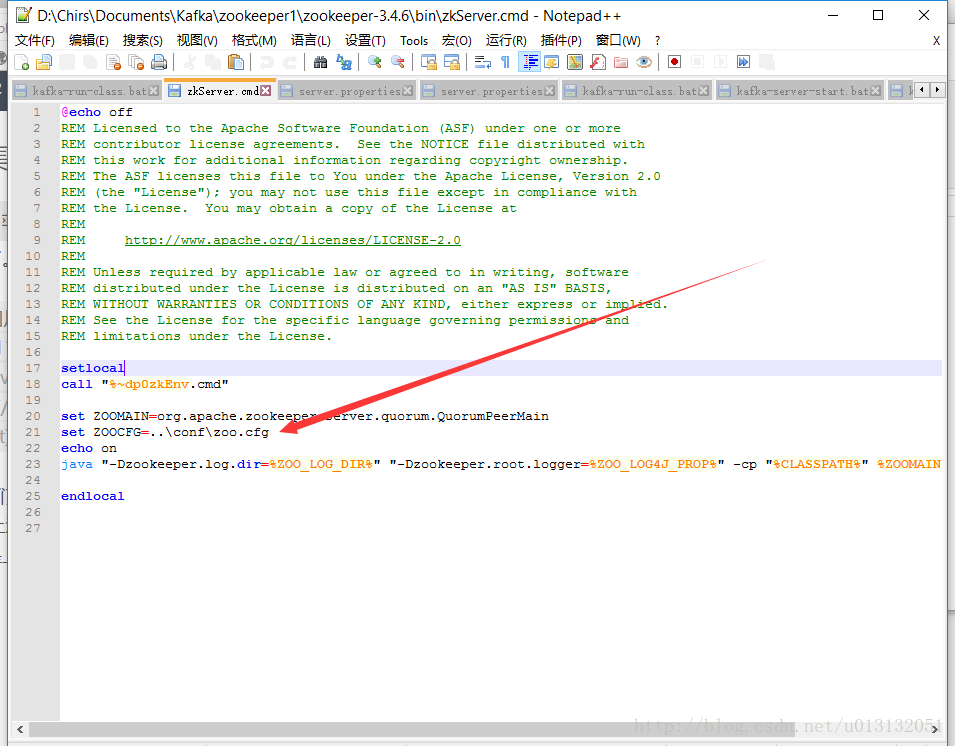Close current document via toolbar icon
The image size is (955, 746).
click(x=113, y=62)
